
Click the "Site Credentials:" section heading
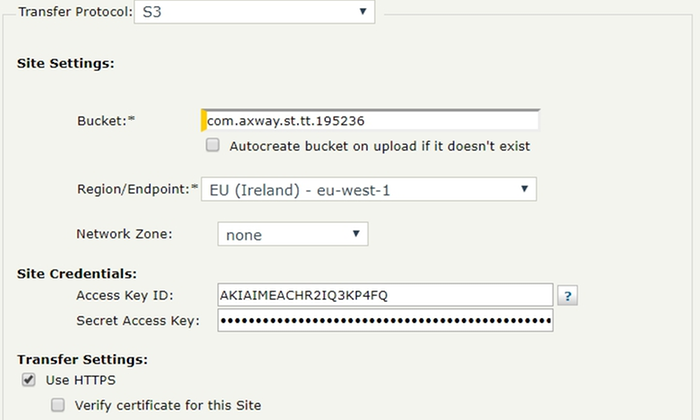(77, 273)
